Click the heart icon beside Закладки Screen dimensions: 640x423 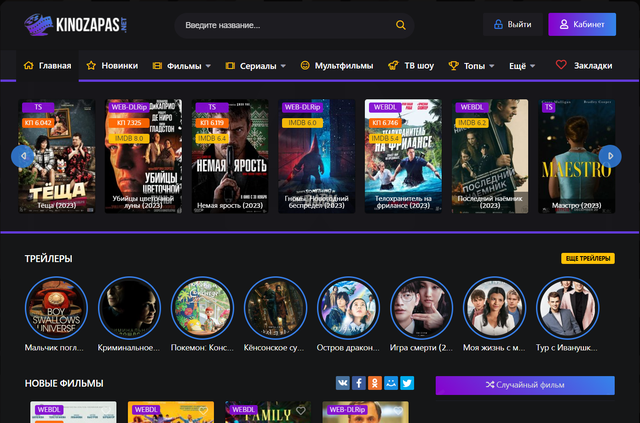point(561,65)
